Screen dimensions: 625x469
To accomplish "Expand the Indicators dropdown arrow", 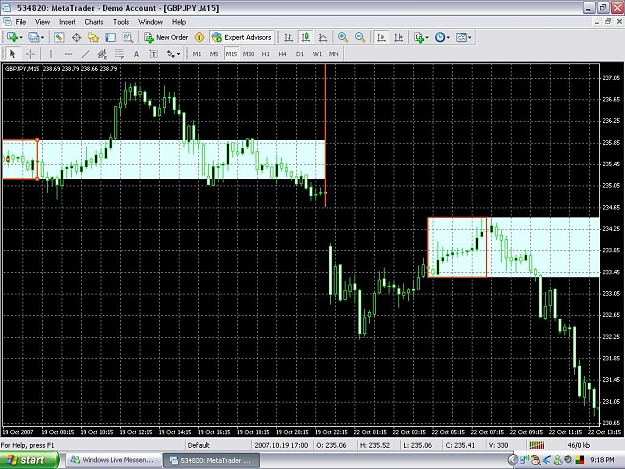I will (x=427, y=37).
